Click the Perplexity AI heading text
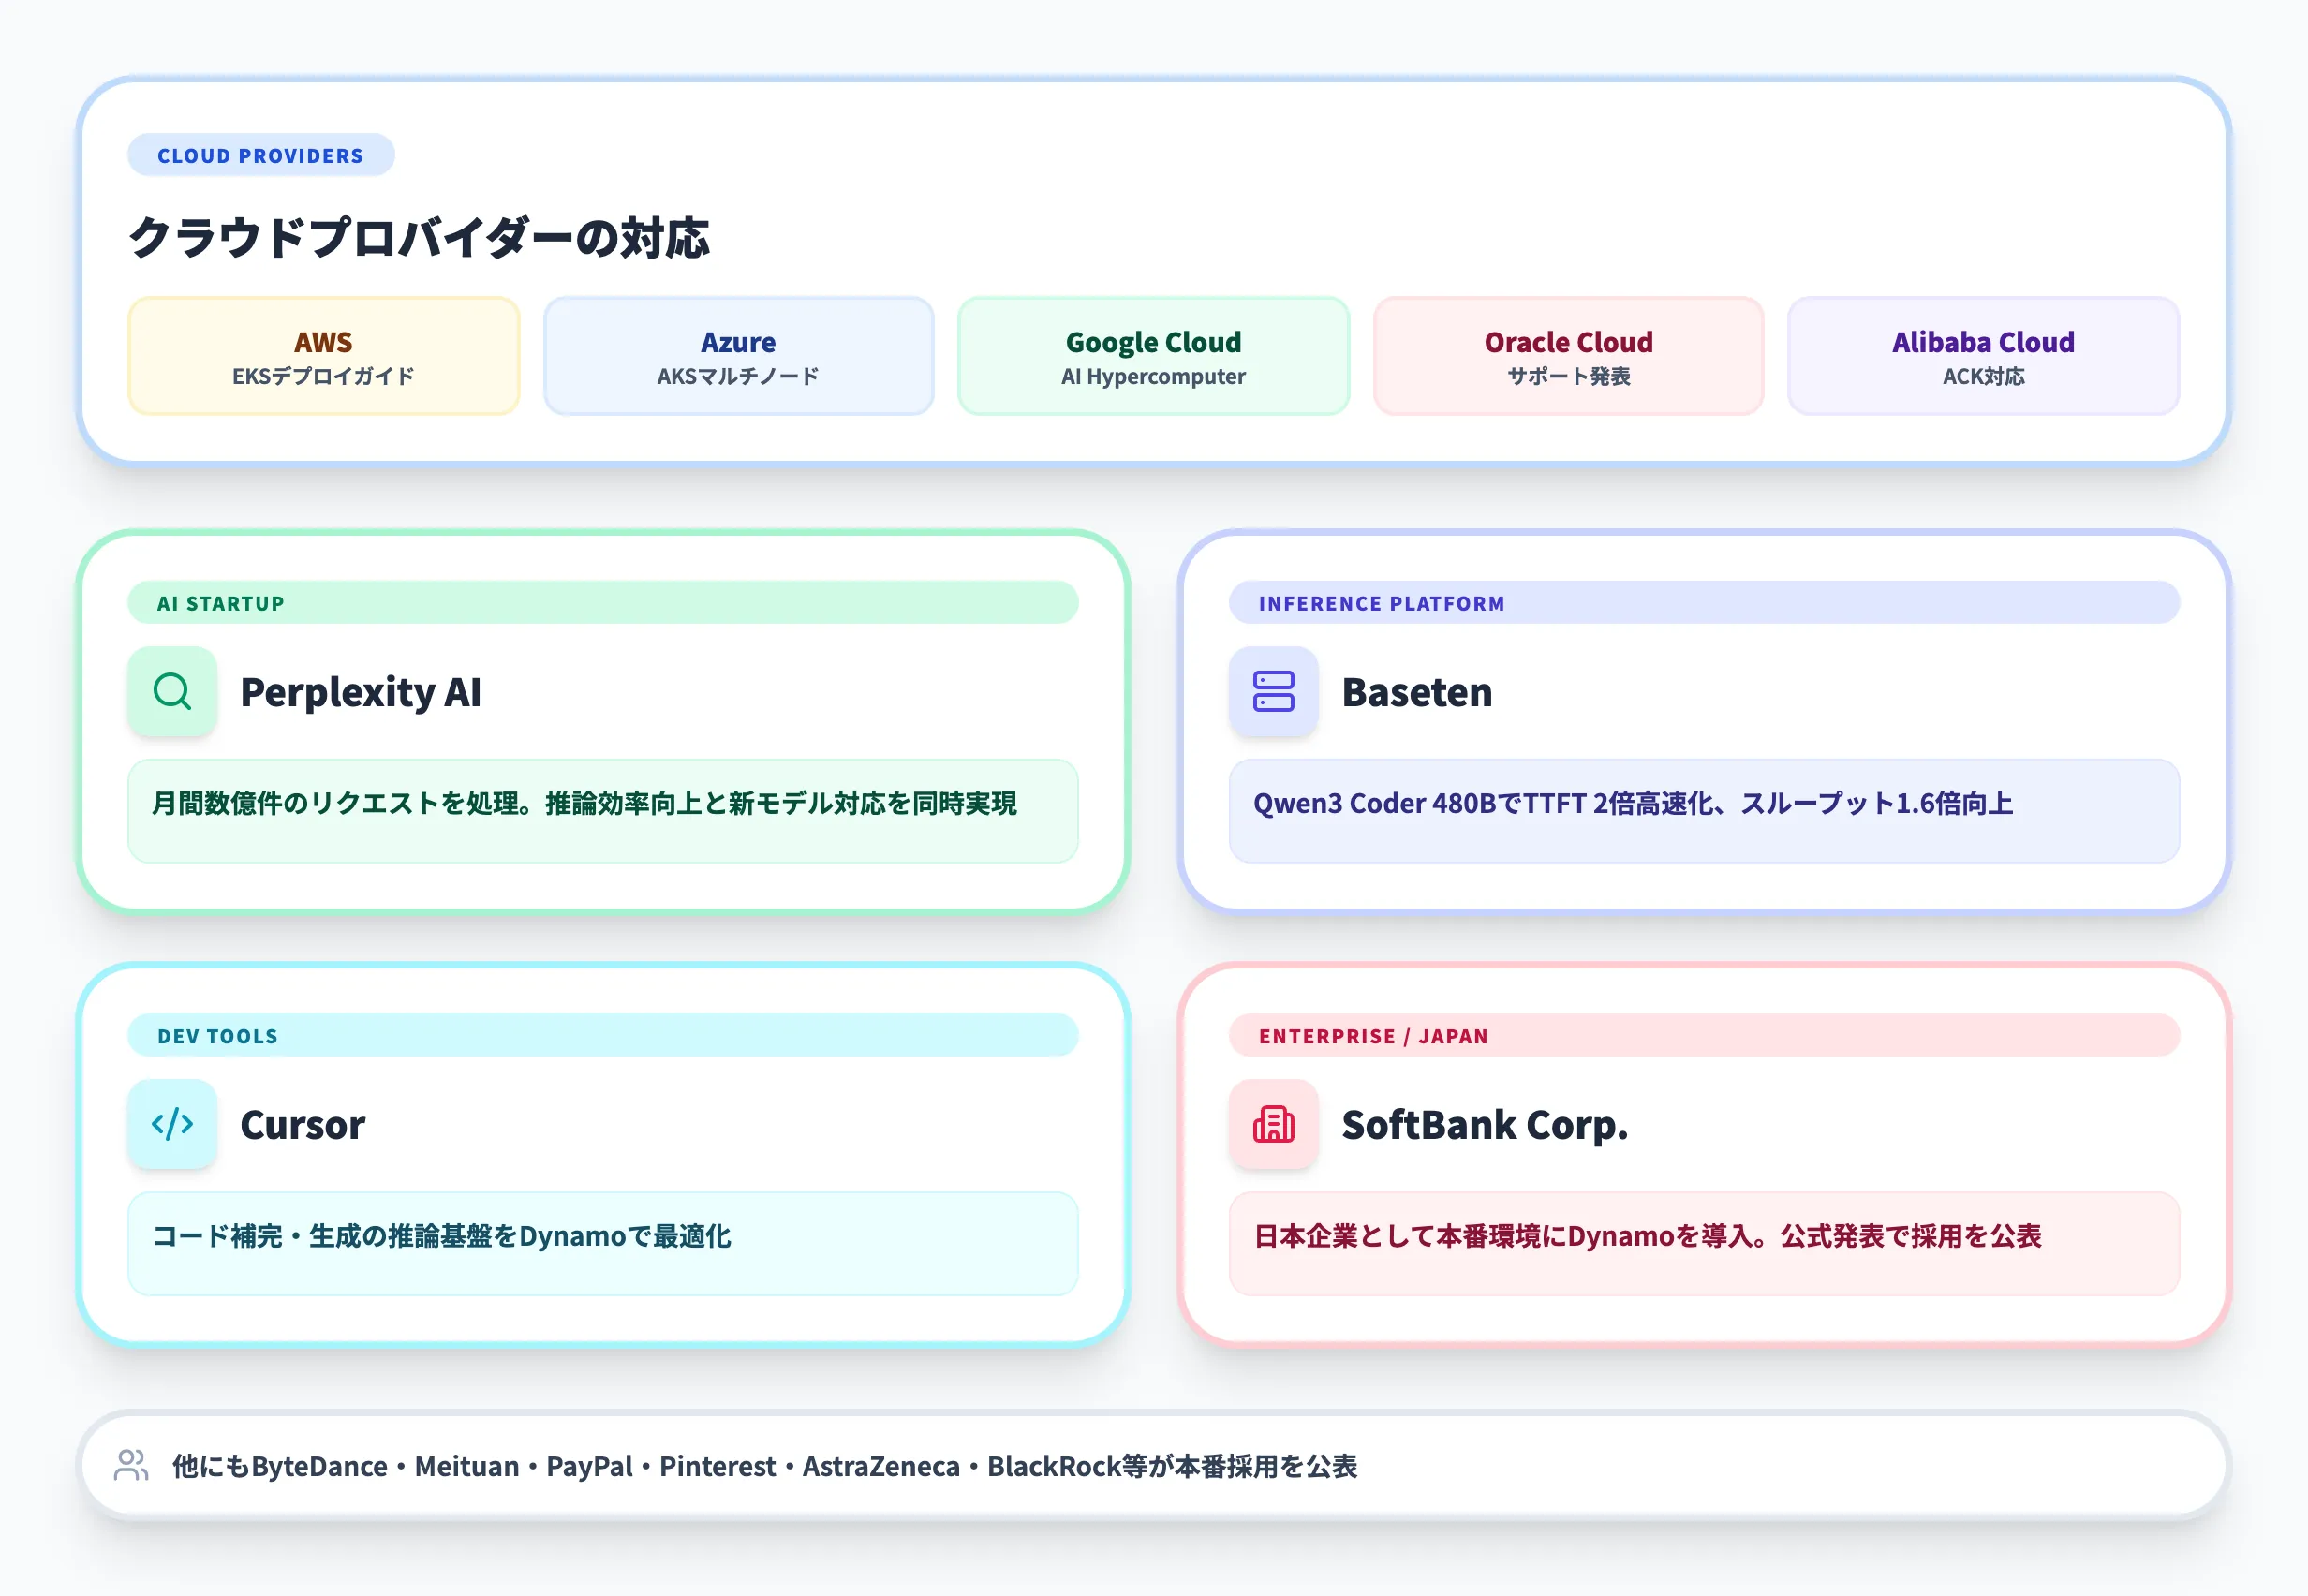This screenshot has width=2308, height=1596. [x=361, y=692]
